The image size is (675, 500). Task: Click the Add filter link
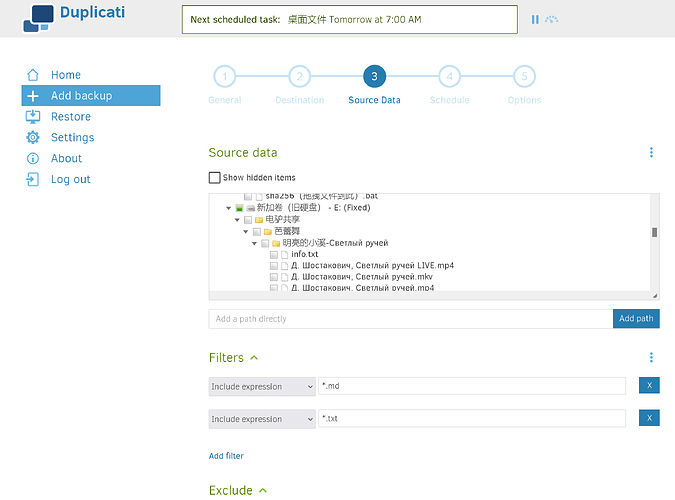click(226, 456)
